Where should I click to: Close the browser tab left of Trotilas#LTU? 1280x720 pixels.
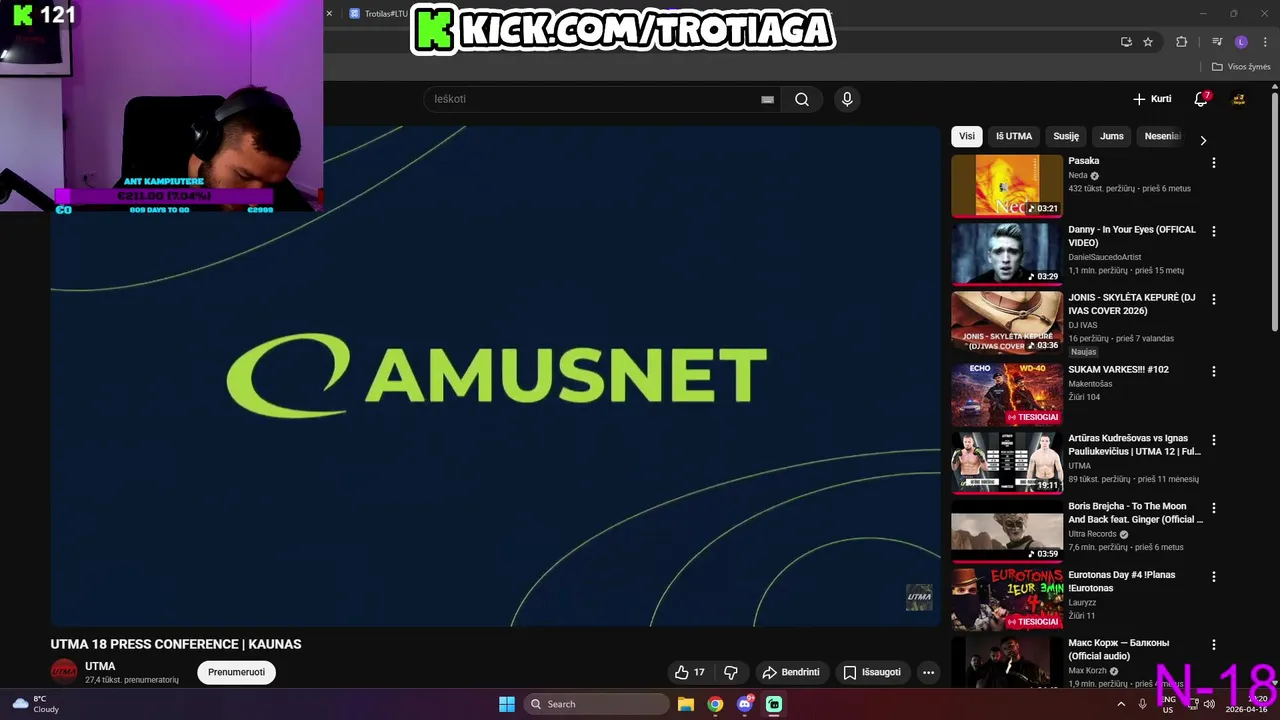329,14
